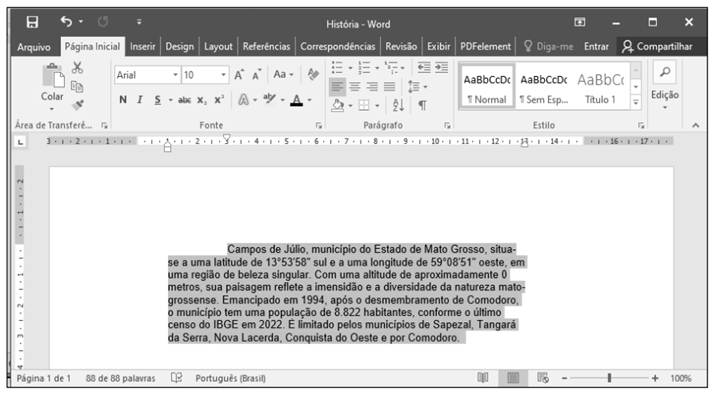This screenshot has height=396, width=720.
Task: Open the undo history dropdown arrow
Action: point(81,21)
